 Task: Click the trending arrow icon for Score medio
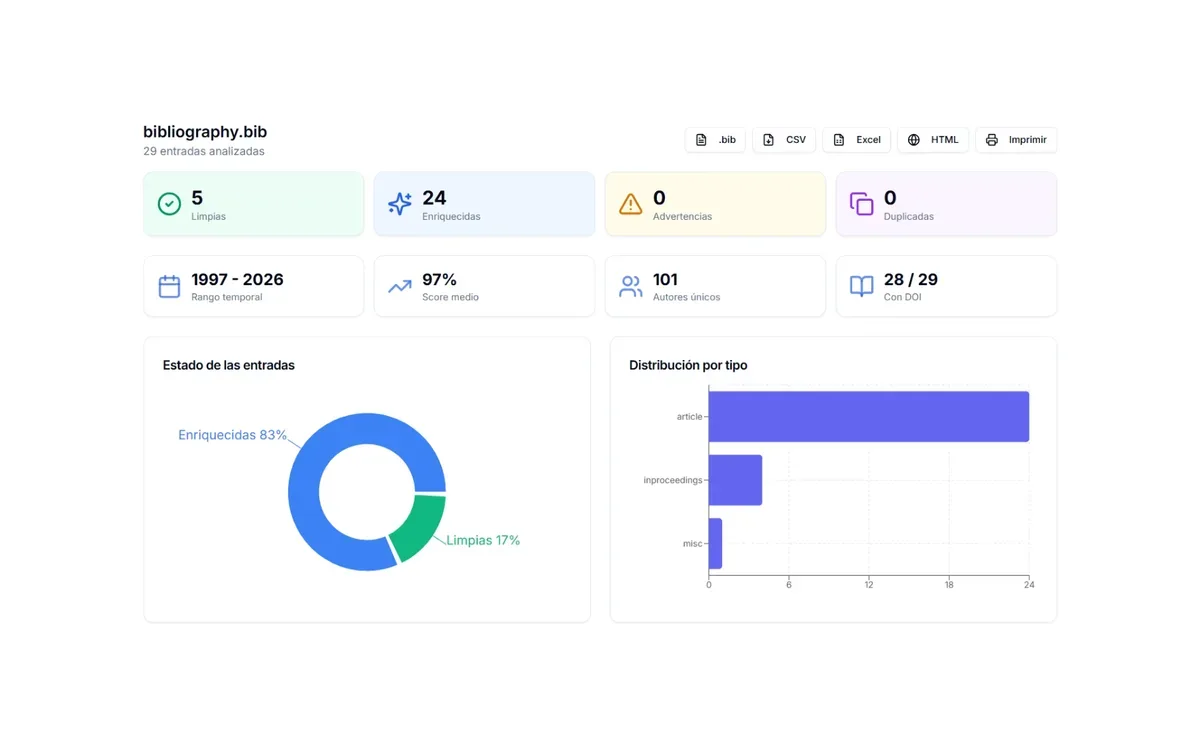pos(400,286)
